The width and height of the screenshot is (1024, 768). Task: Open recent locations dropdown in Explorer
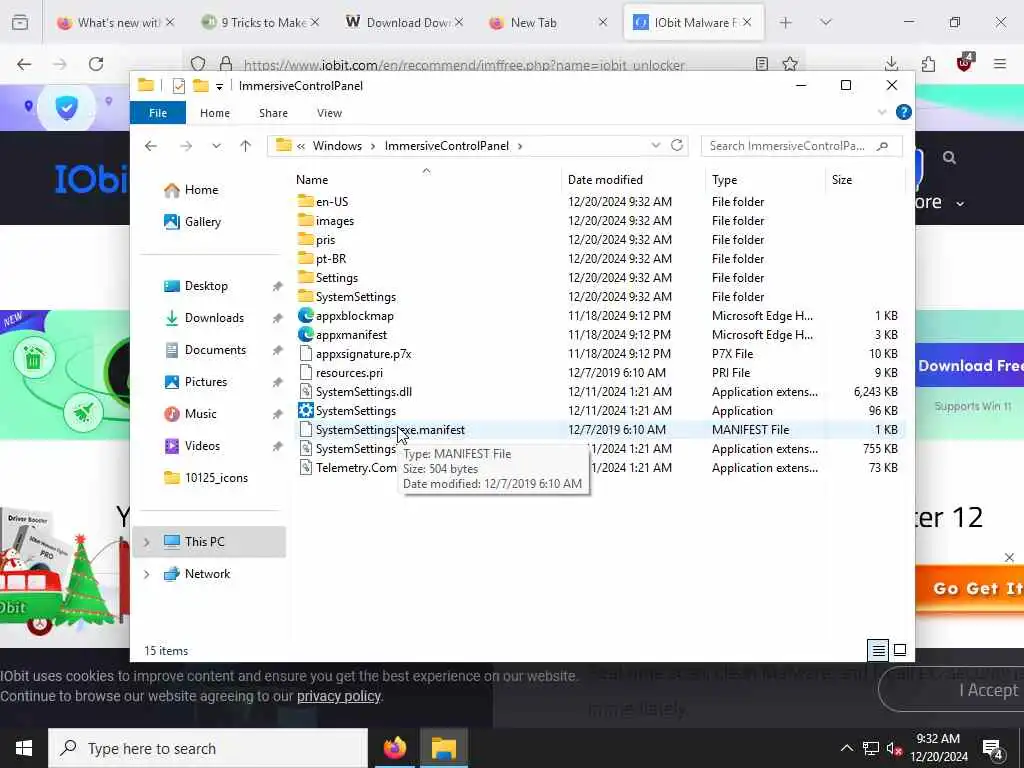216,146
